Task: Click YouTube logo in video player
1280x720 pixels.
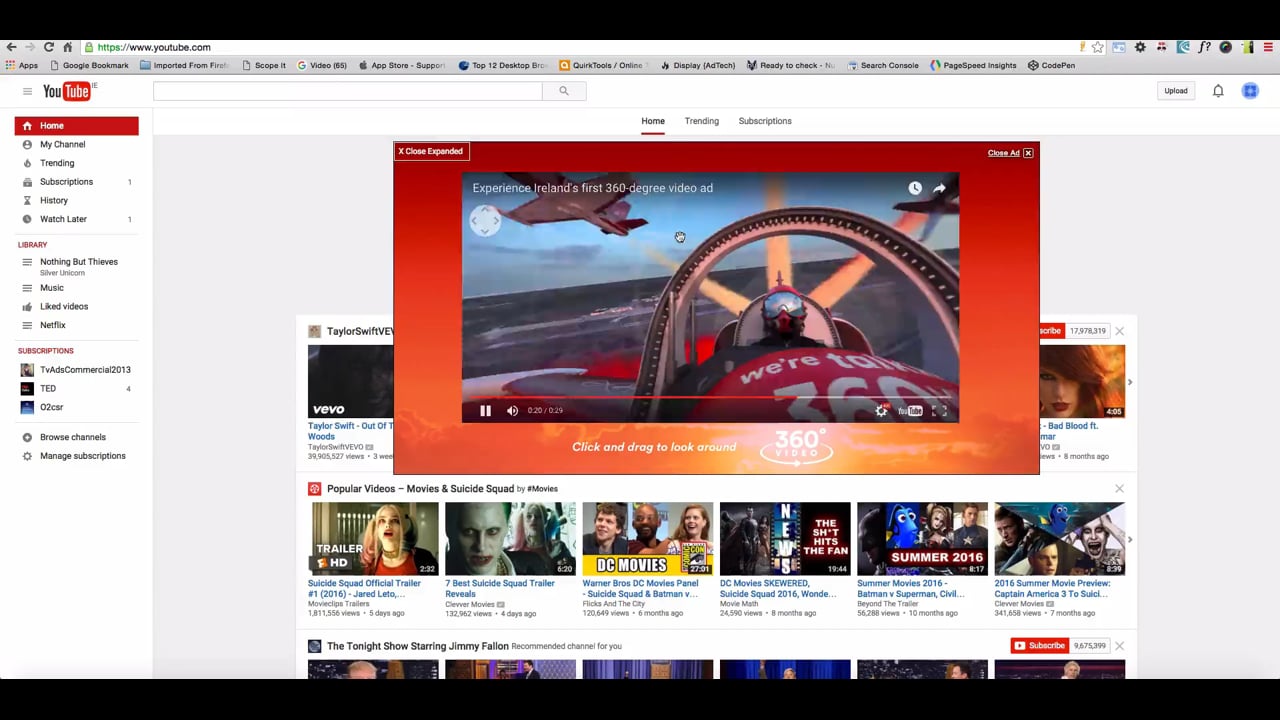Action: click(910, 410)
